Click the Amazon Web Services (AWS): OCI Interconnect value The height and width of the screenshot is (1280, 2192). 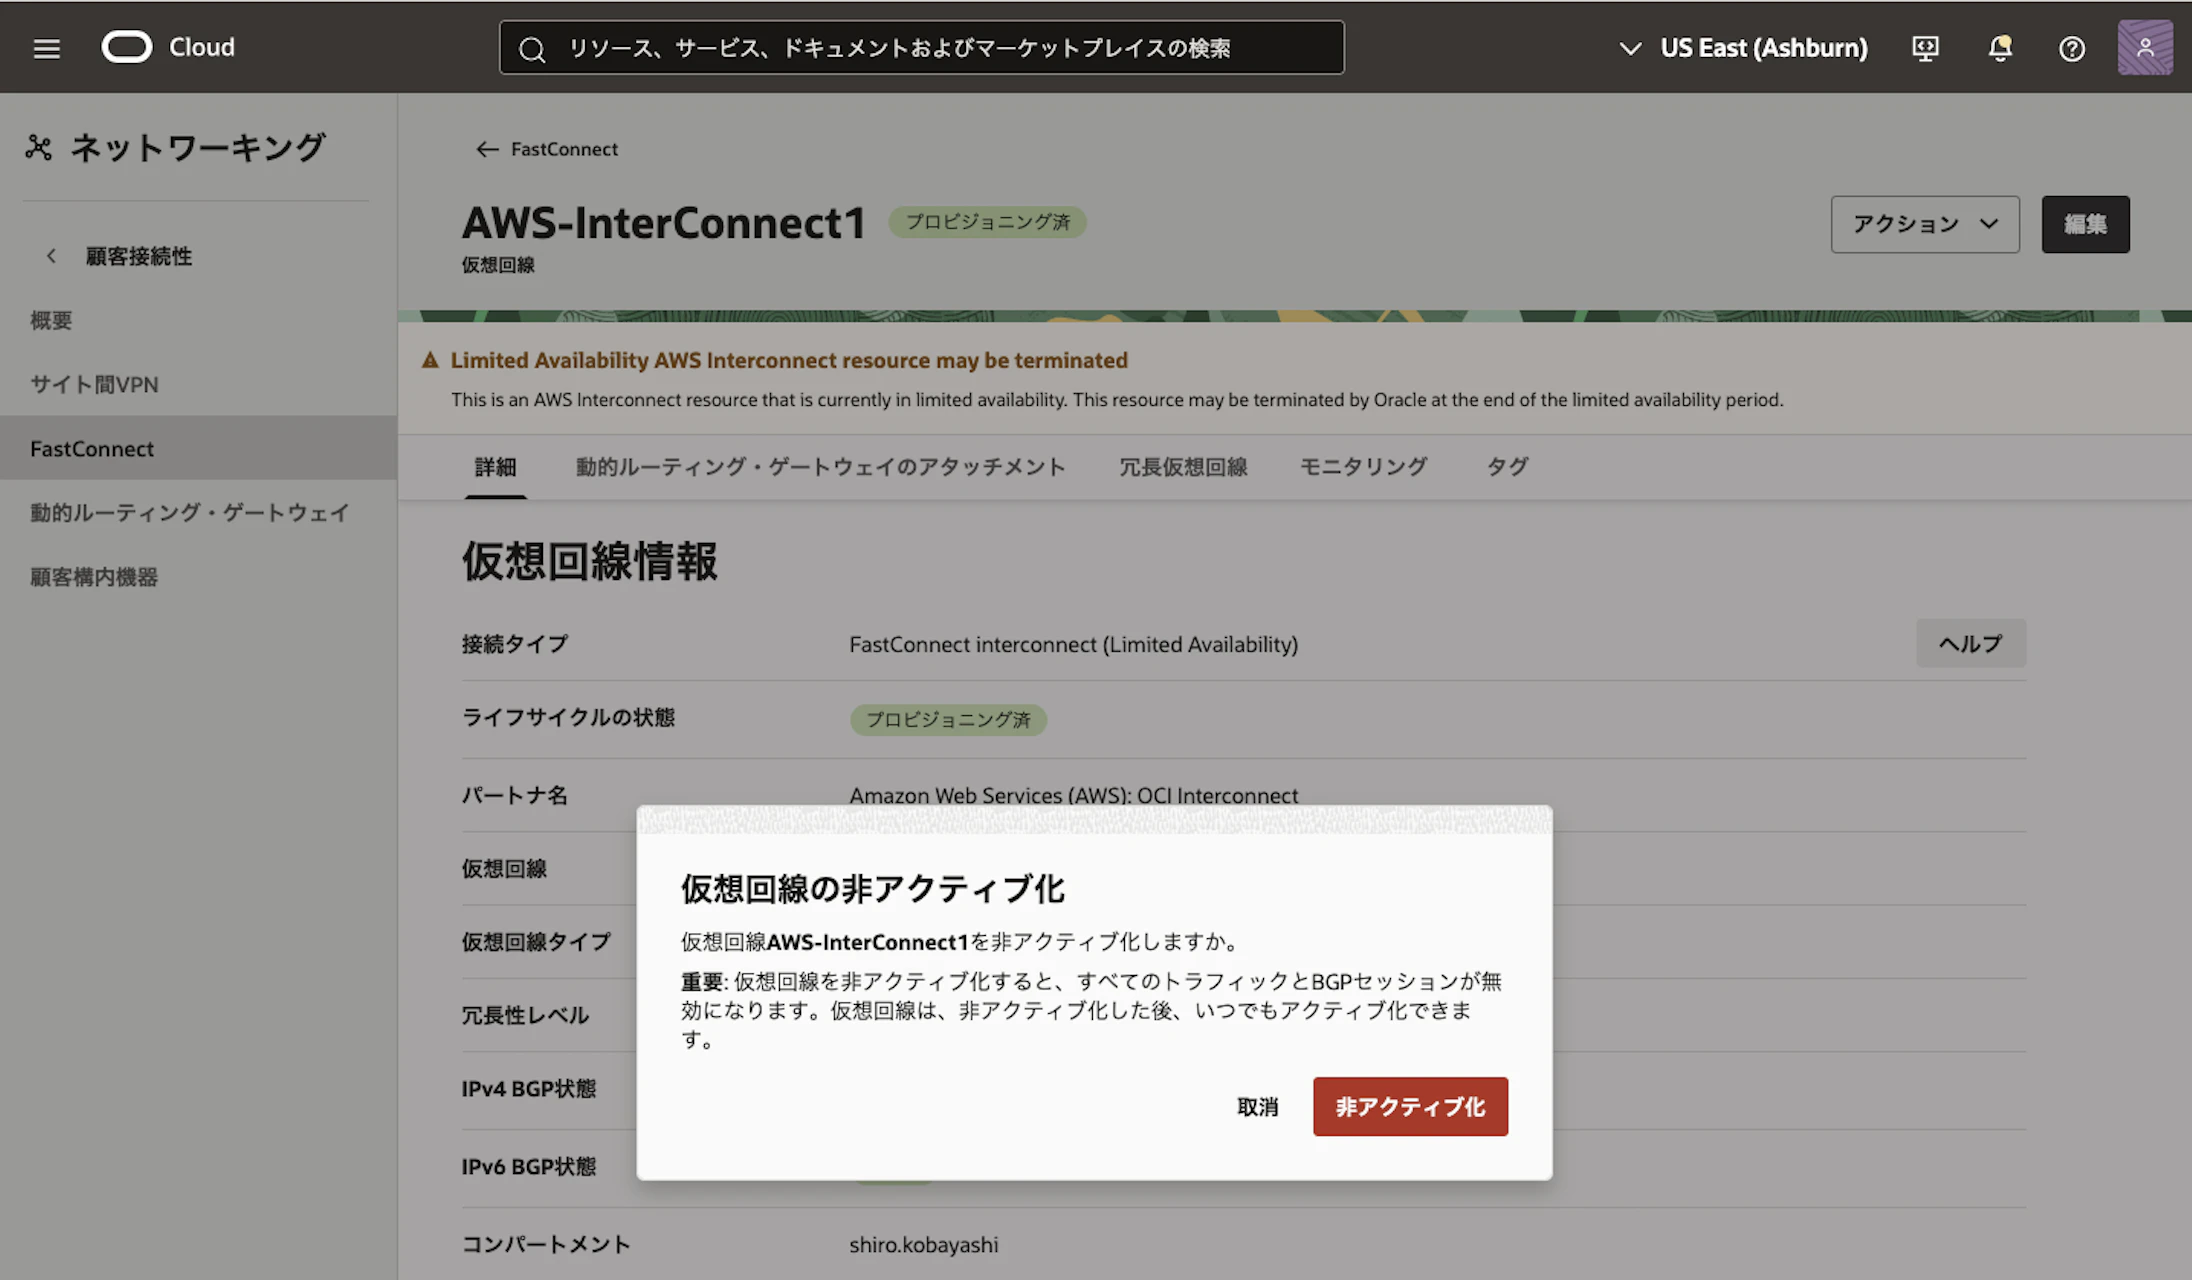(1074, 795)
